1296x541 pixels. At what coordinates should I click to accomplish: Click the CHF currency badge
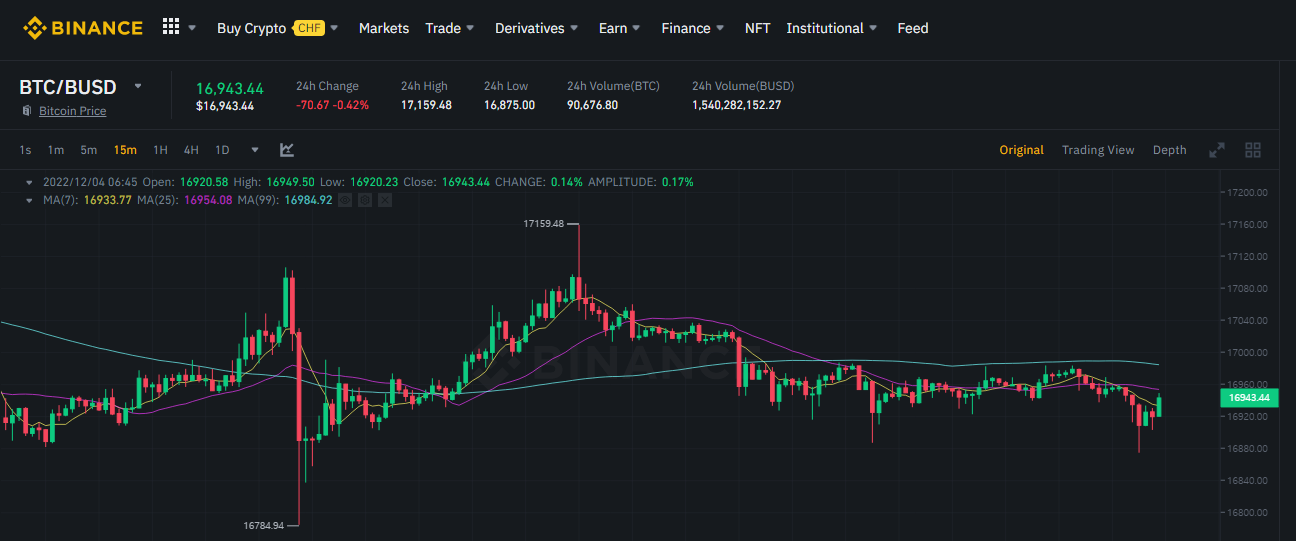[308, 28]
